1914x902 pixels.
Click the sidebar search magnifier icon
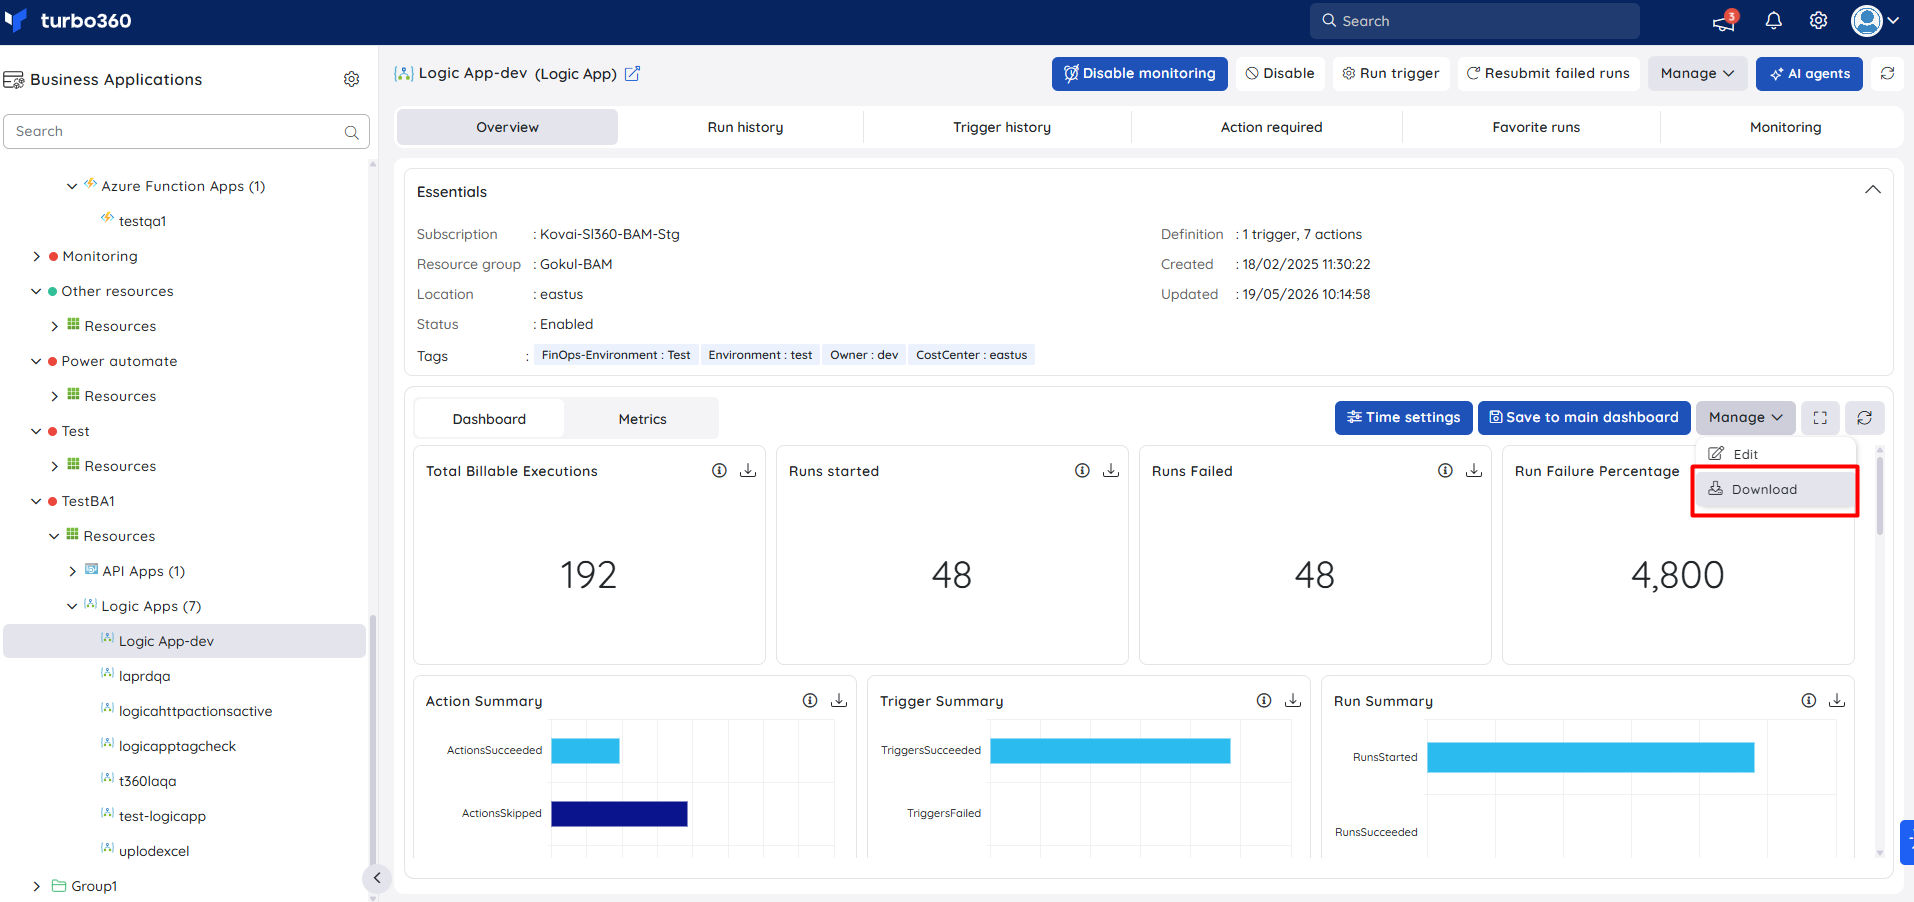351,132
